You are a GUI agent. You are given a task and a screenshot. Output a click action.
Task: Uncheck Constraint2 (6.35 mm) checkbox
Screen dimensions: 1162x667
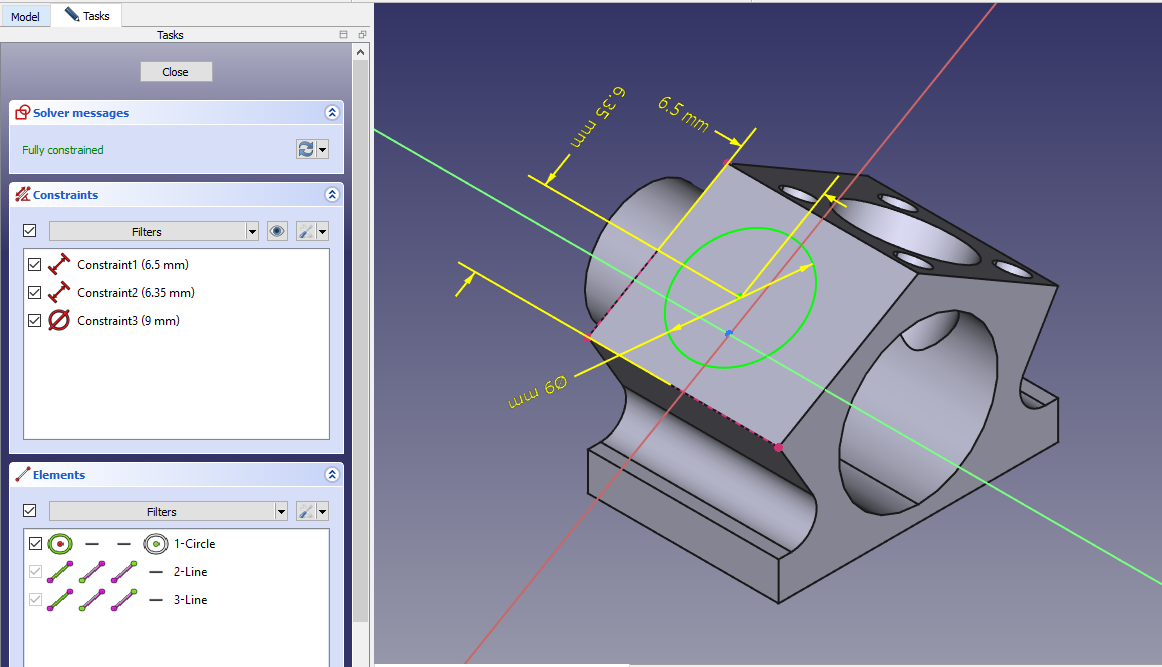(35, 293)
